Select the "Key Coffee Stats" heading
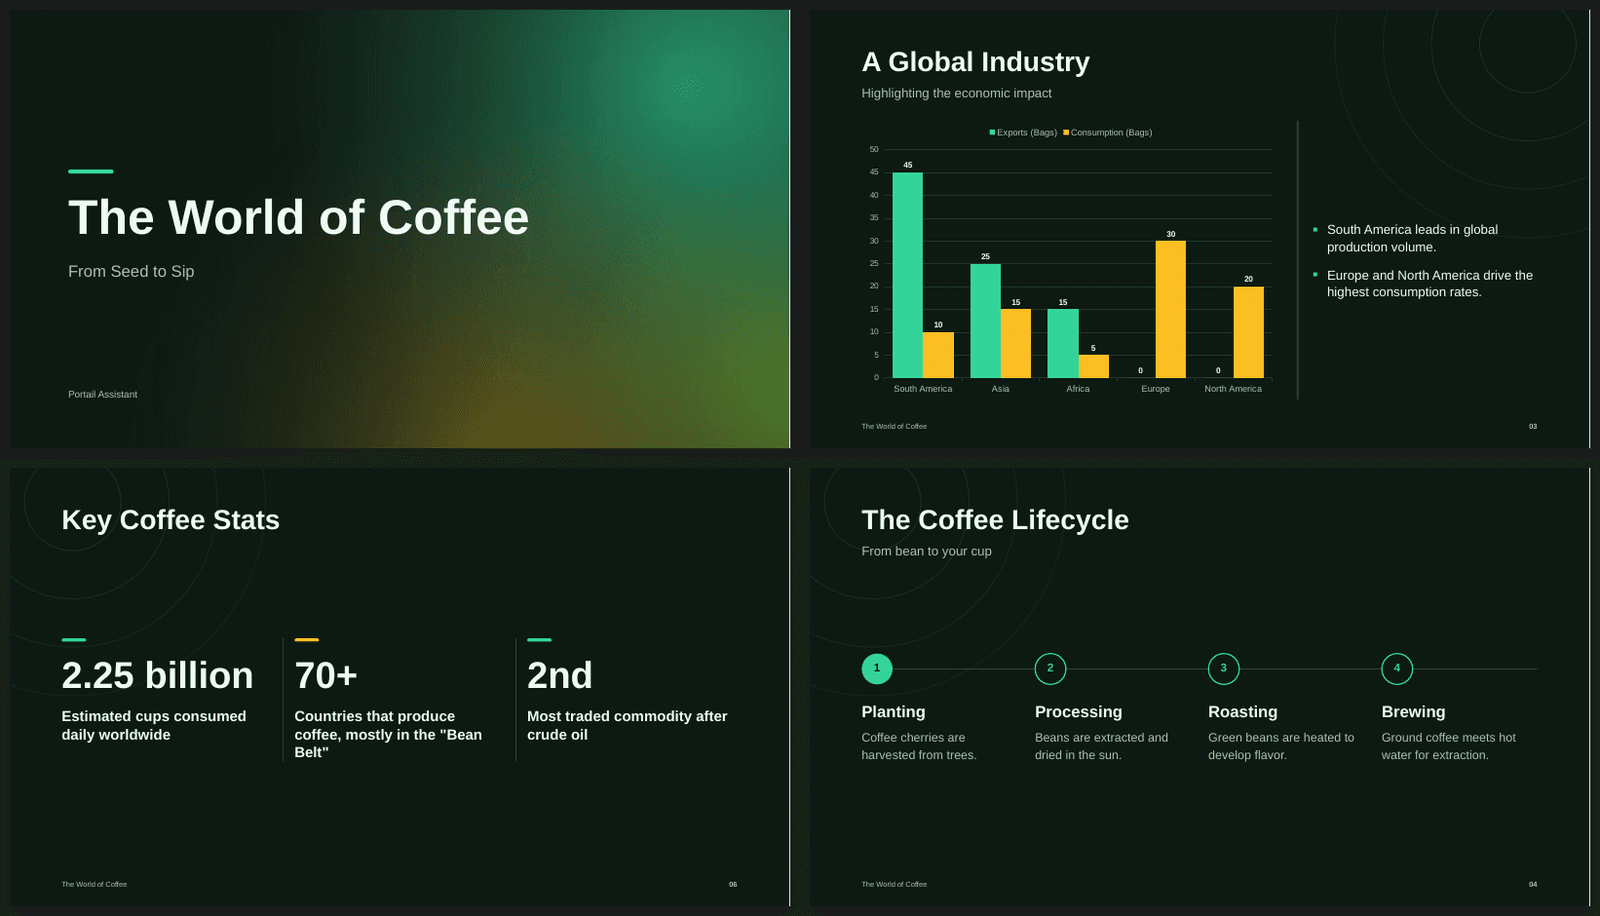 click(x=171, y=520)
